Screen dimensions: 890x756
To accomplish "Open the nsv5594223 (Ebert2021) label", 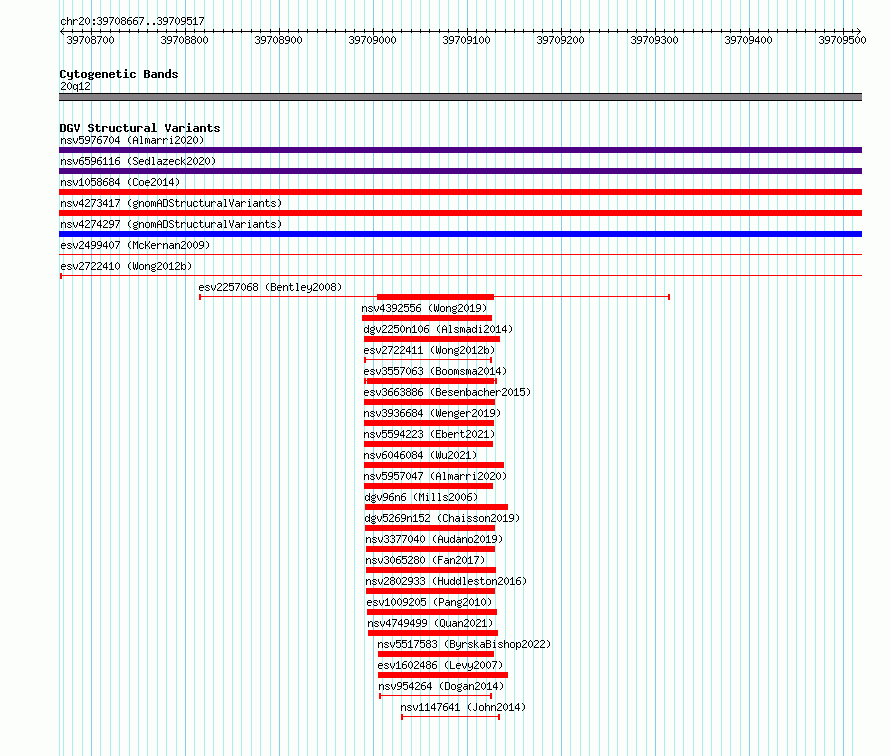I will tap(429, 434).
